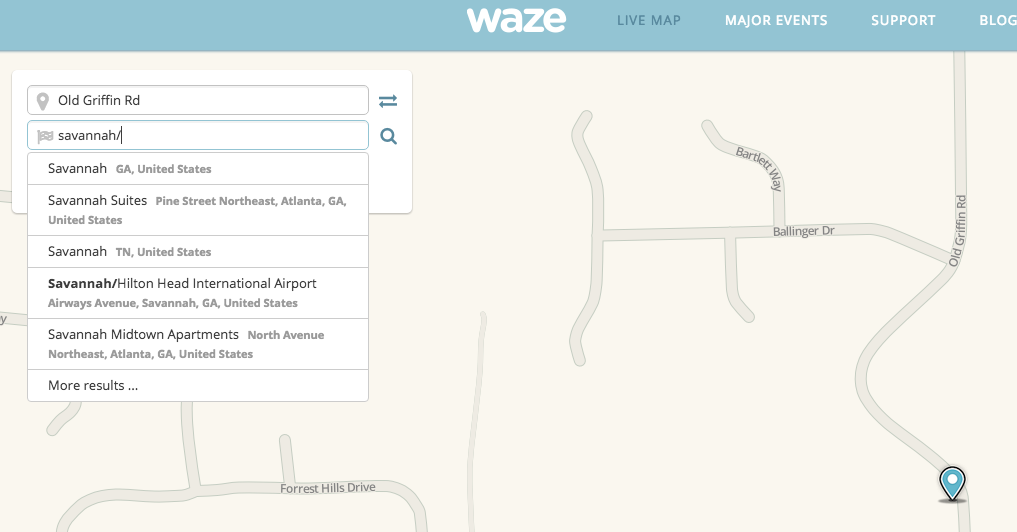The image size is (1017, 532).
Task: Show more results in suggestion list
Action: click(93, 386)
